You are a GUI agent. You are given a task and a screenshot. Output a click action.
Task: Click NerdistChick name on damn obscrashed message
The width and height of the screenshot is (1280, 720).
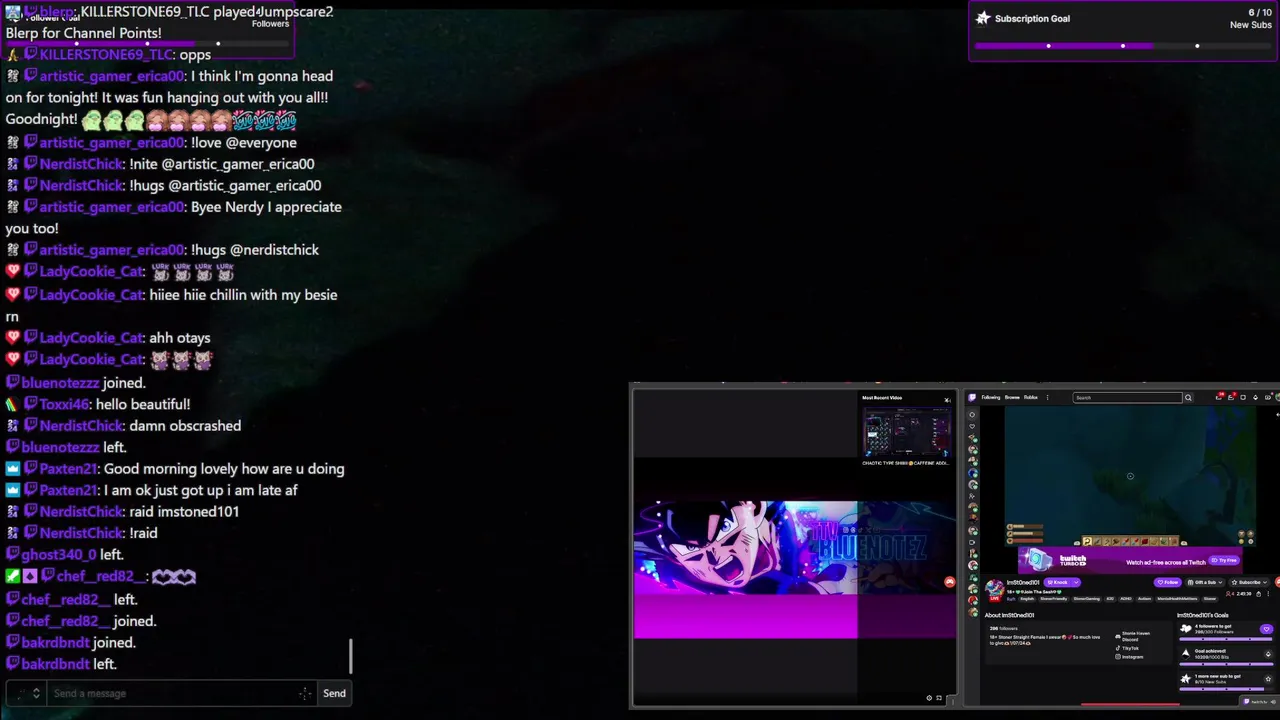click(x=81, y=425)
